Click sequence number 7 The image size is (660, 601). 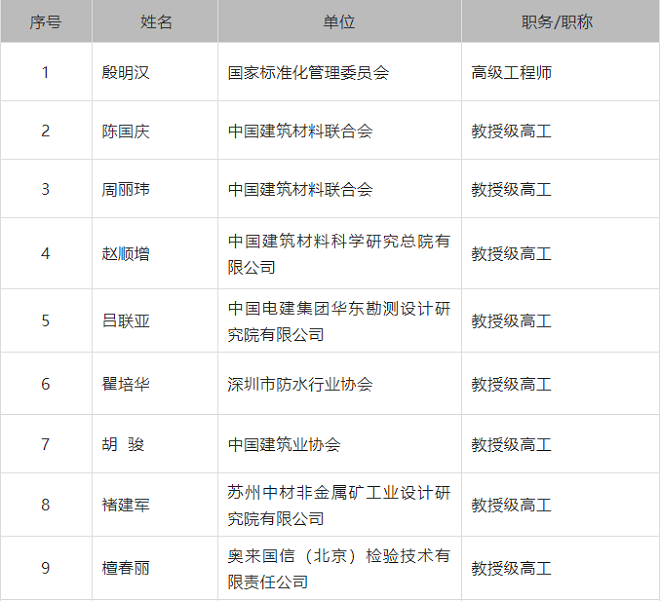[45, 444]
